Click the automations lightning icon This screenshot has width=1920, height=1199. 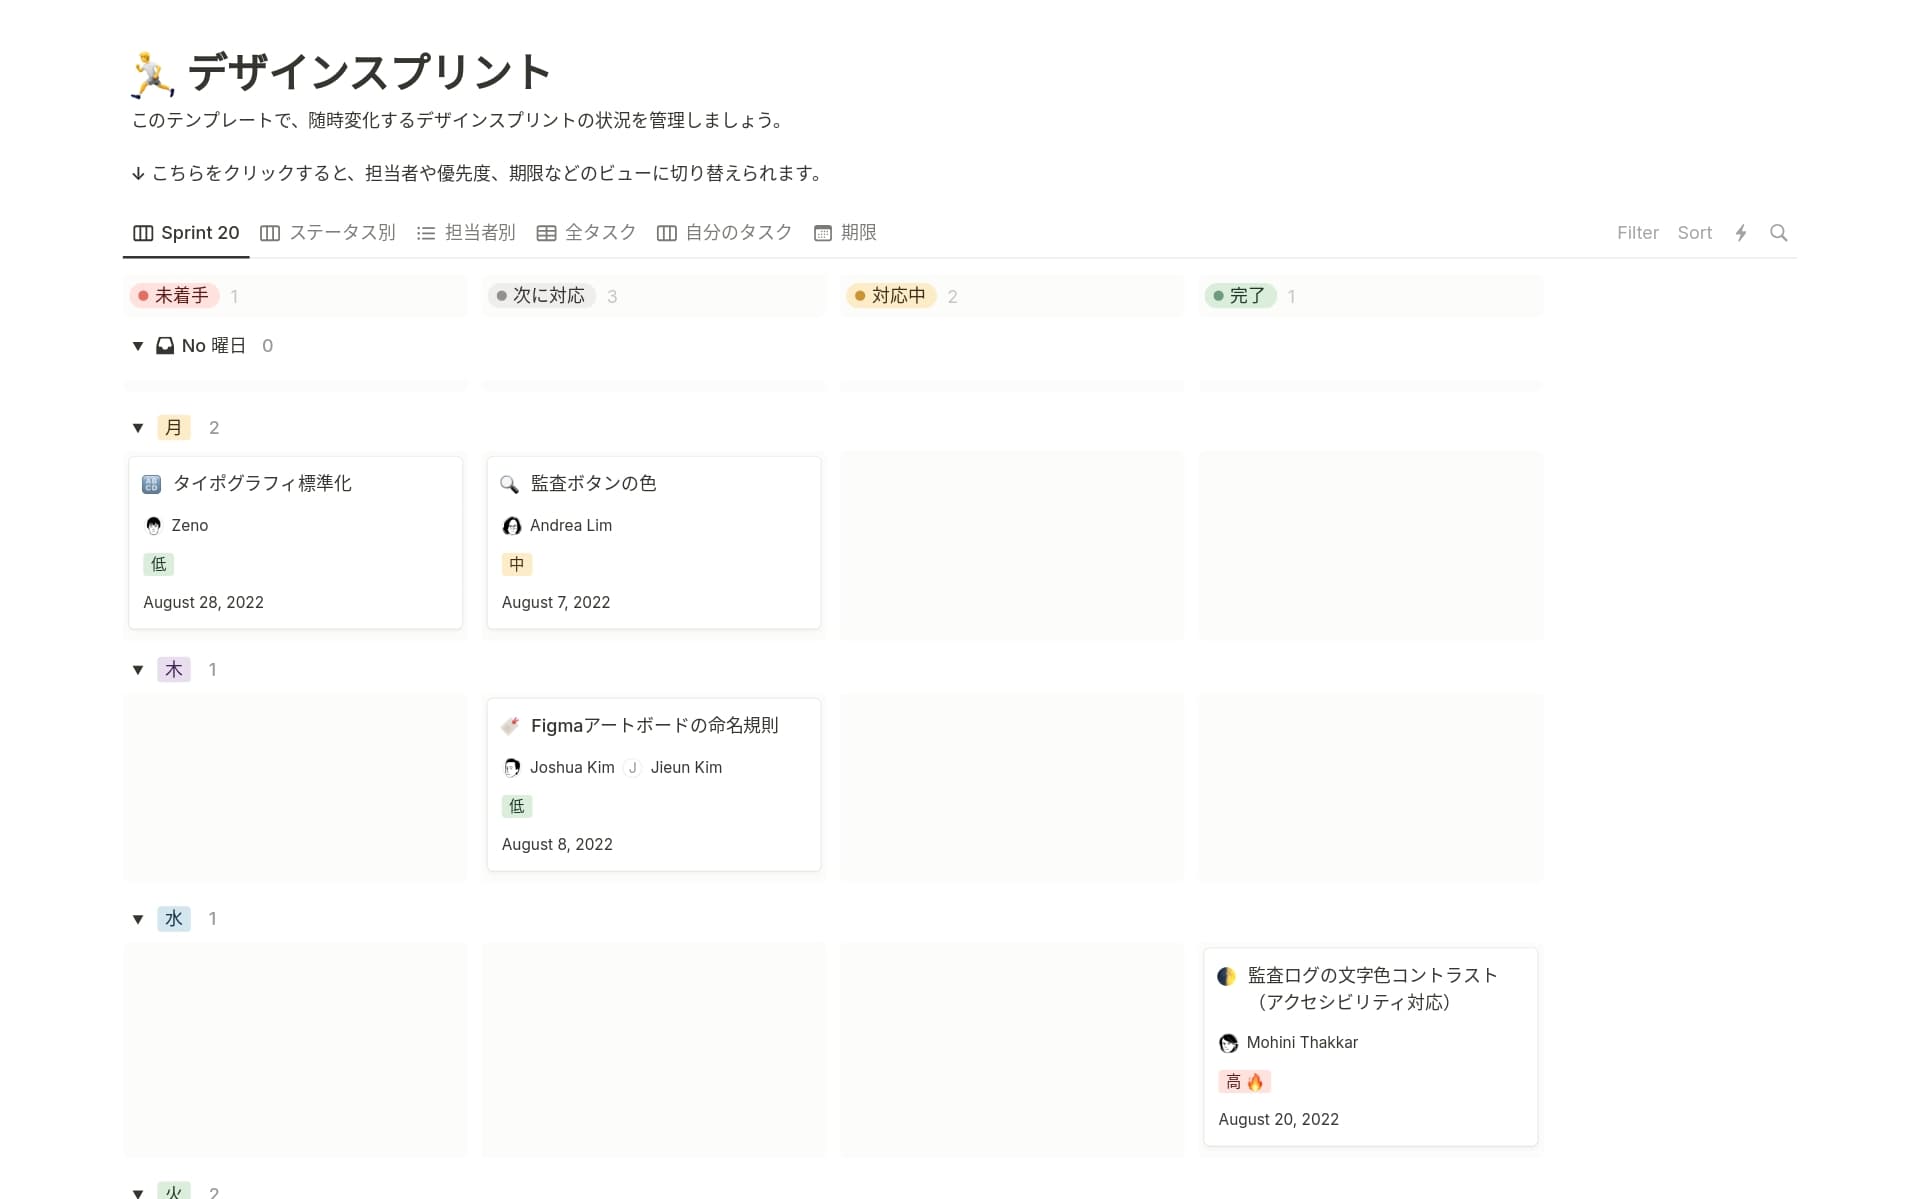[1742, 232]
